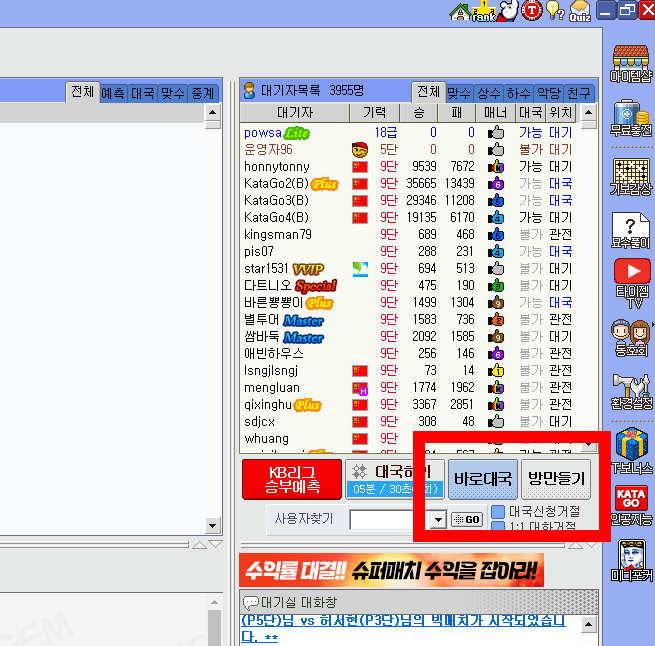
Task: Sort by the 매너 column header
Action: click(495, 112)
